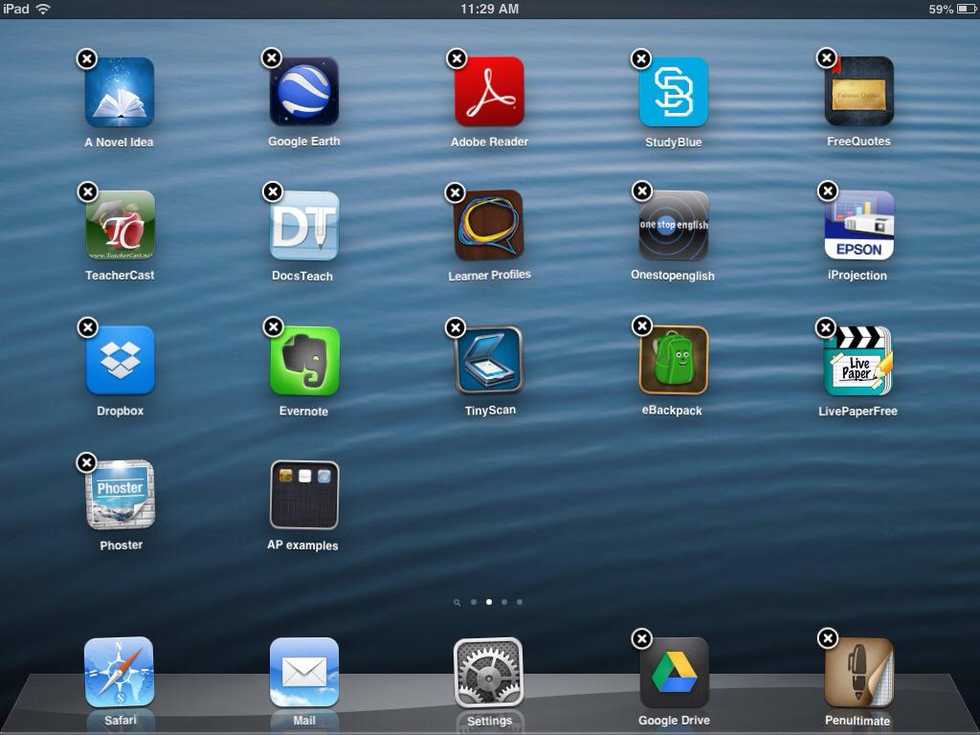Launch Adobe Reader app
Screen dimensions: 980x735
coord(489,92)
